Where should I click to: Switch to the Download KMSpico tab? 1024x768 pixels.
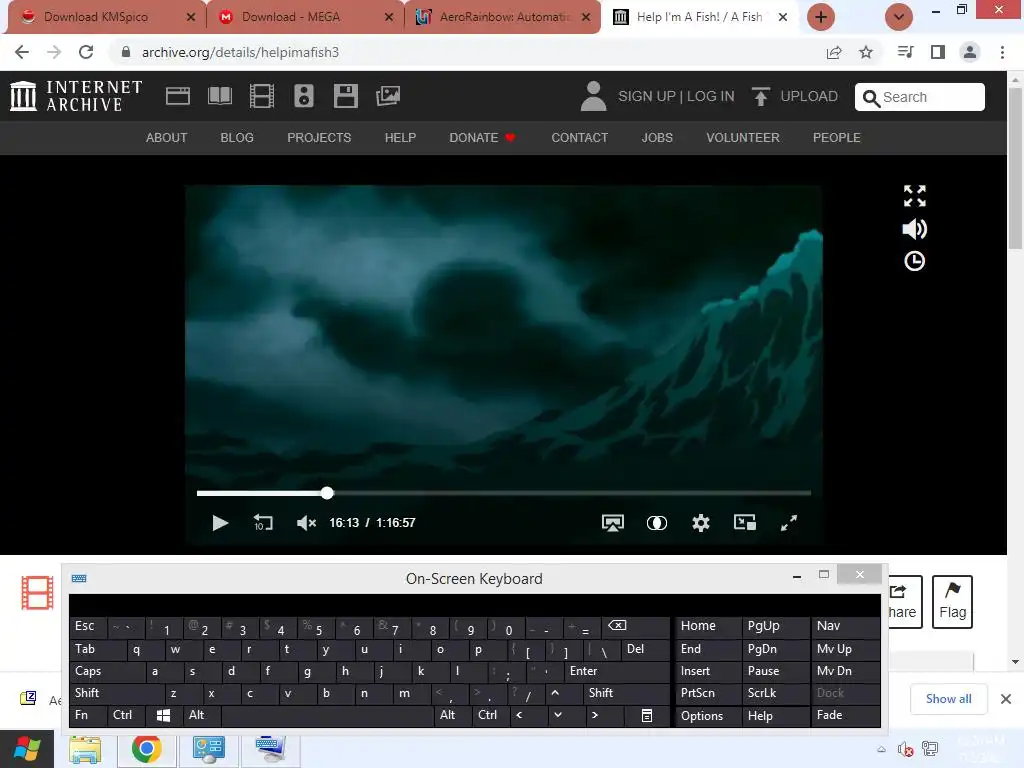pyautogui.click(x=107, y=17)
